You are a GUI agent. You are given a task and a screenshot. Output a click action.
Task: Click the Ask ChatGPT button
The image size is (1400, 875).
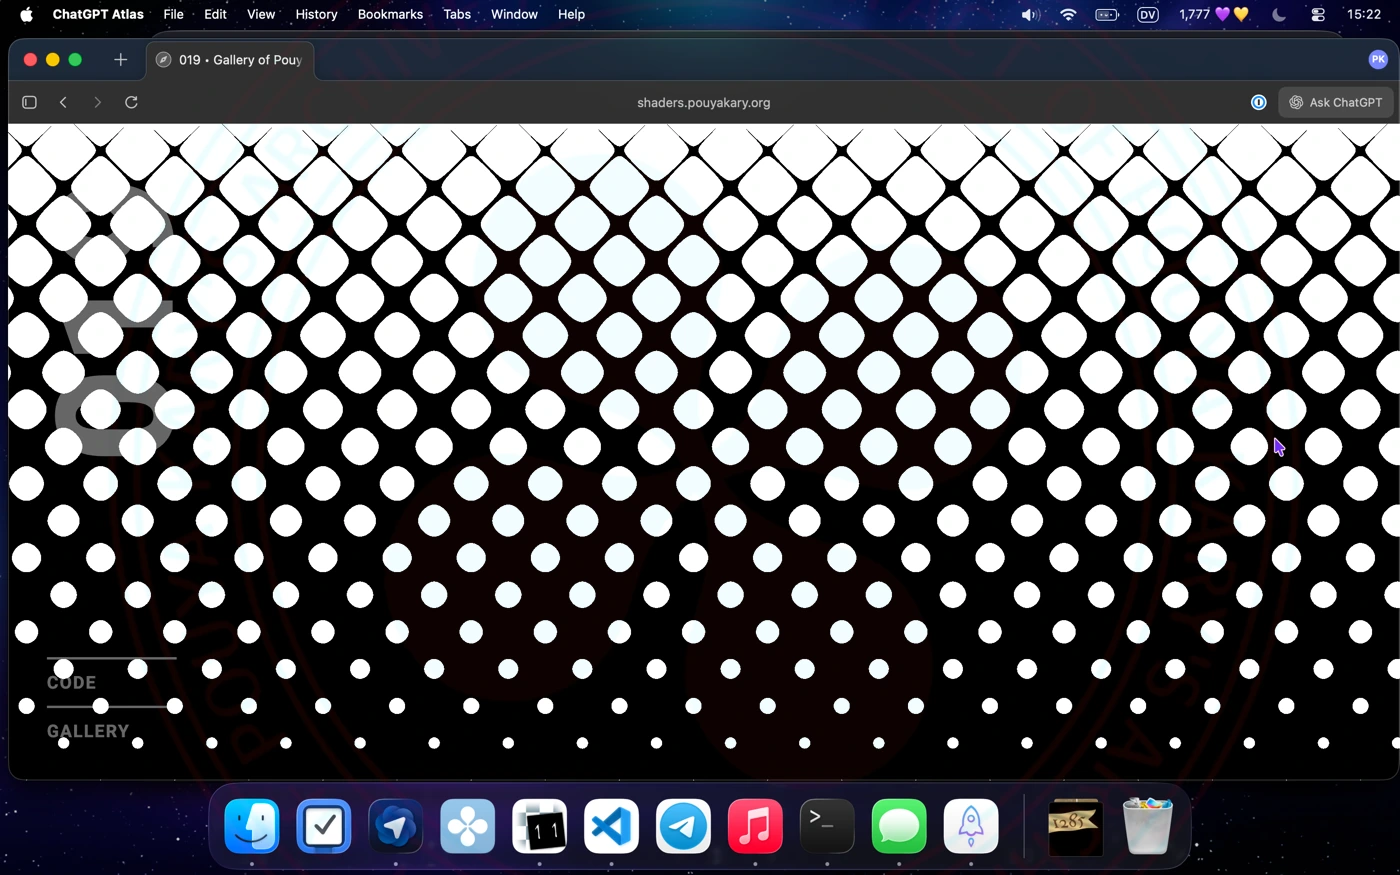click(1336, 102)
